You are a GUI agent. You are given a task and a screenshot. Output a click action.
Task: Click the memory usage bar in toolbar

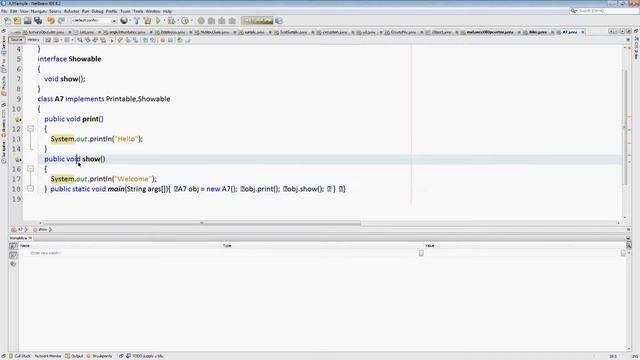[x=257, y=20]
